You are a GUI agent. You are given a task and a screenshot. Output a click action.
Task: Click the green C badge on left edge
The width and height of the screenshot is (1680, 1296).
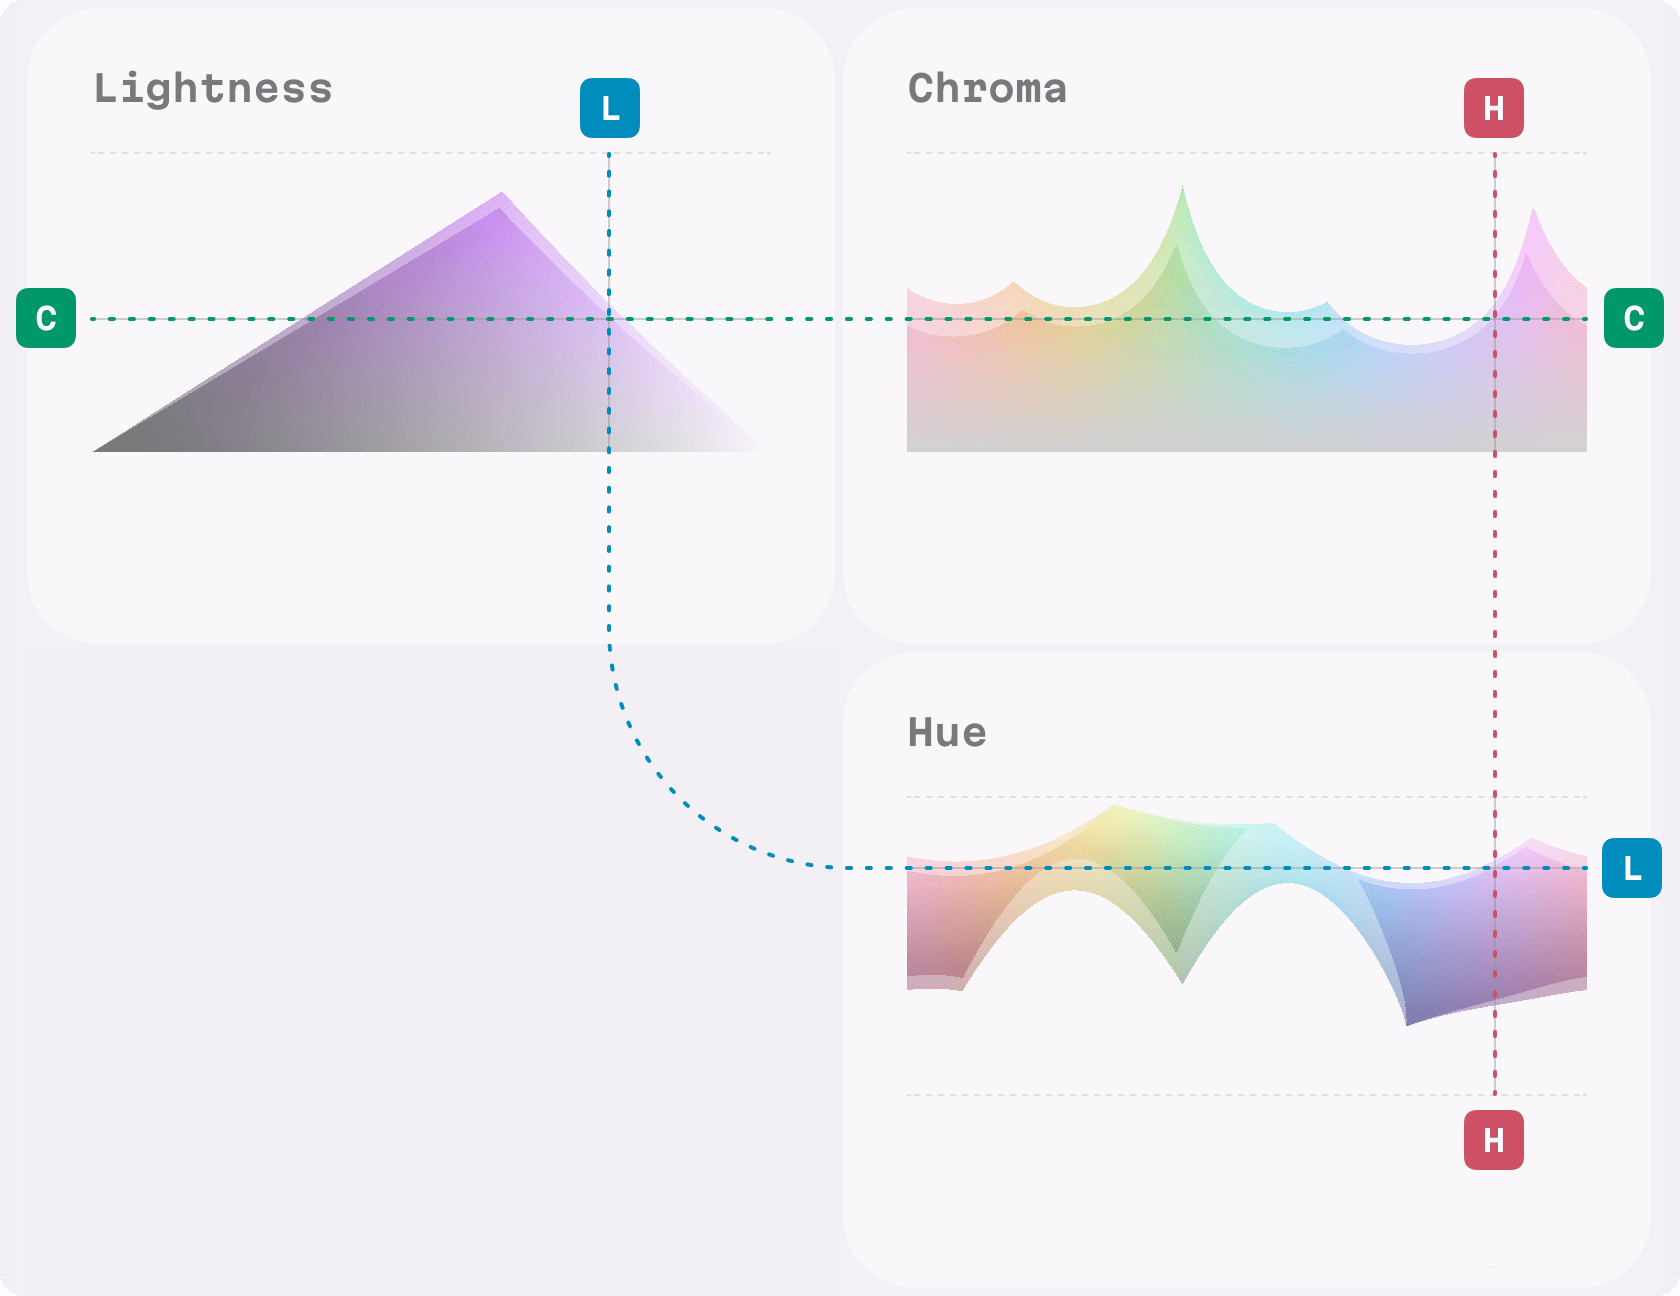pyautogui.click(x=46, y=318)
